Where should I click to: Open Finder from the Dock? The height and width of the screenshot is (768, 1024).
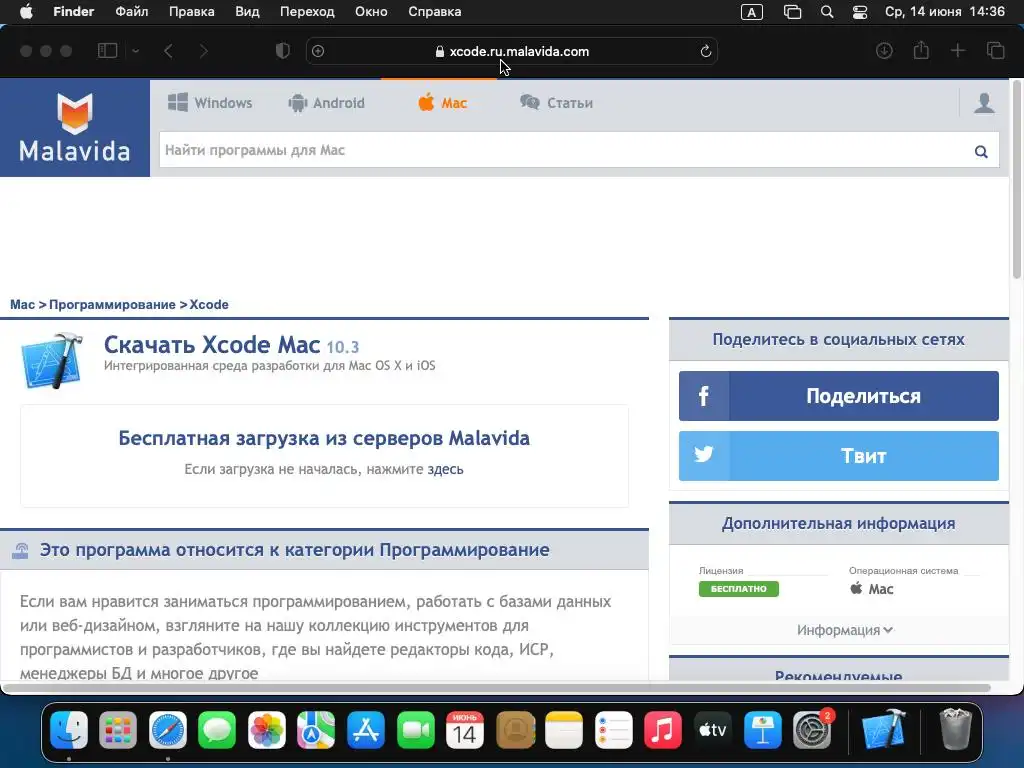(x=69, y=729)
